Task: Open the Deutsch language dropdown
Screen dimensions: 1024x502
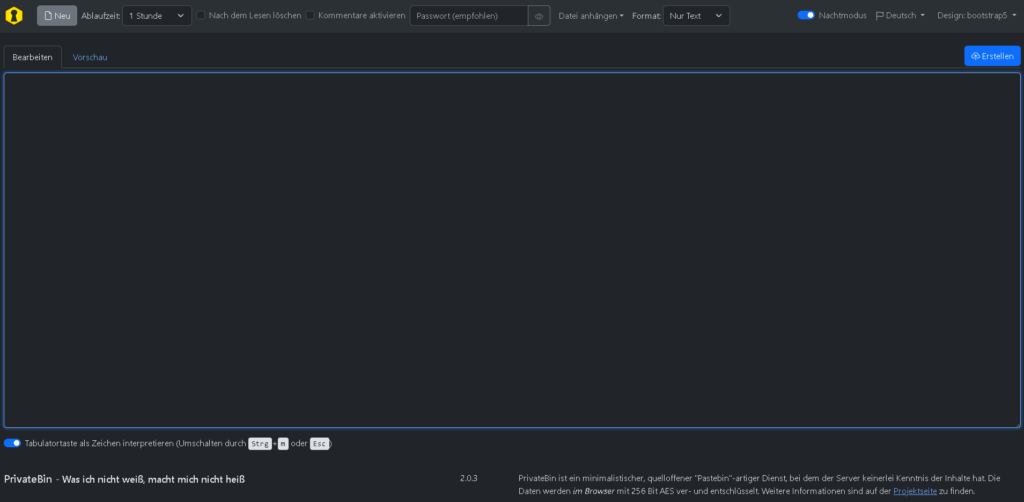Action: click(900, 16)
